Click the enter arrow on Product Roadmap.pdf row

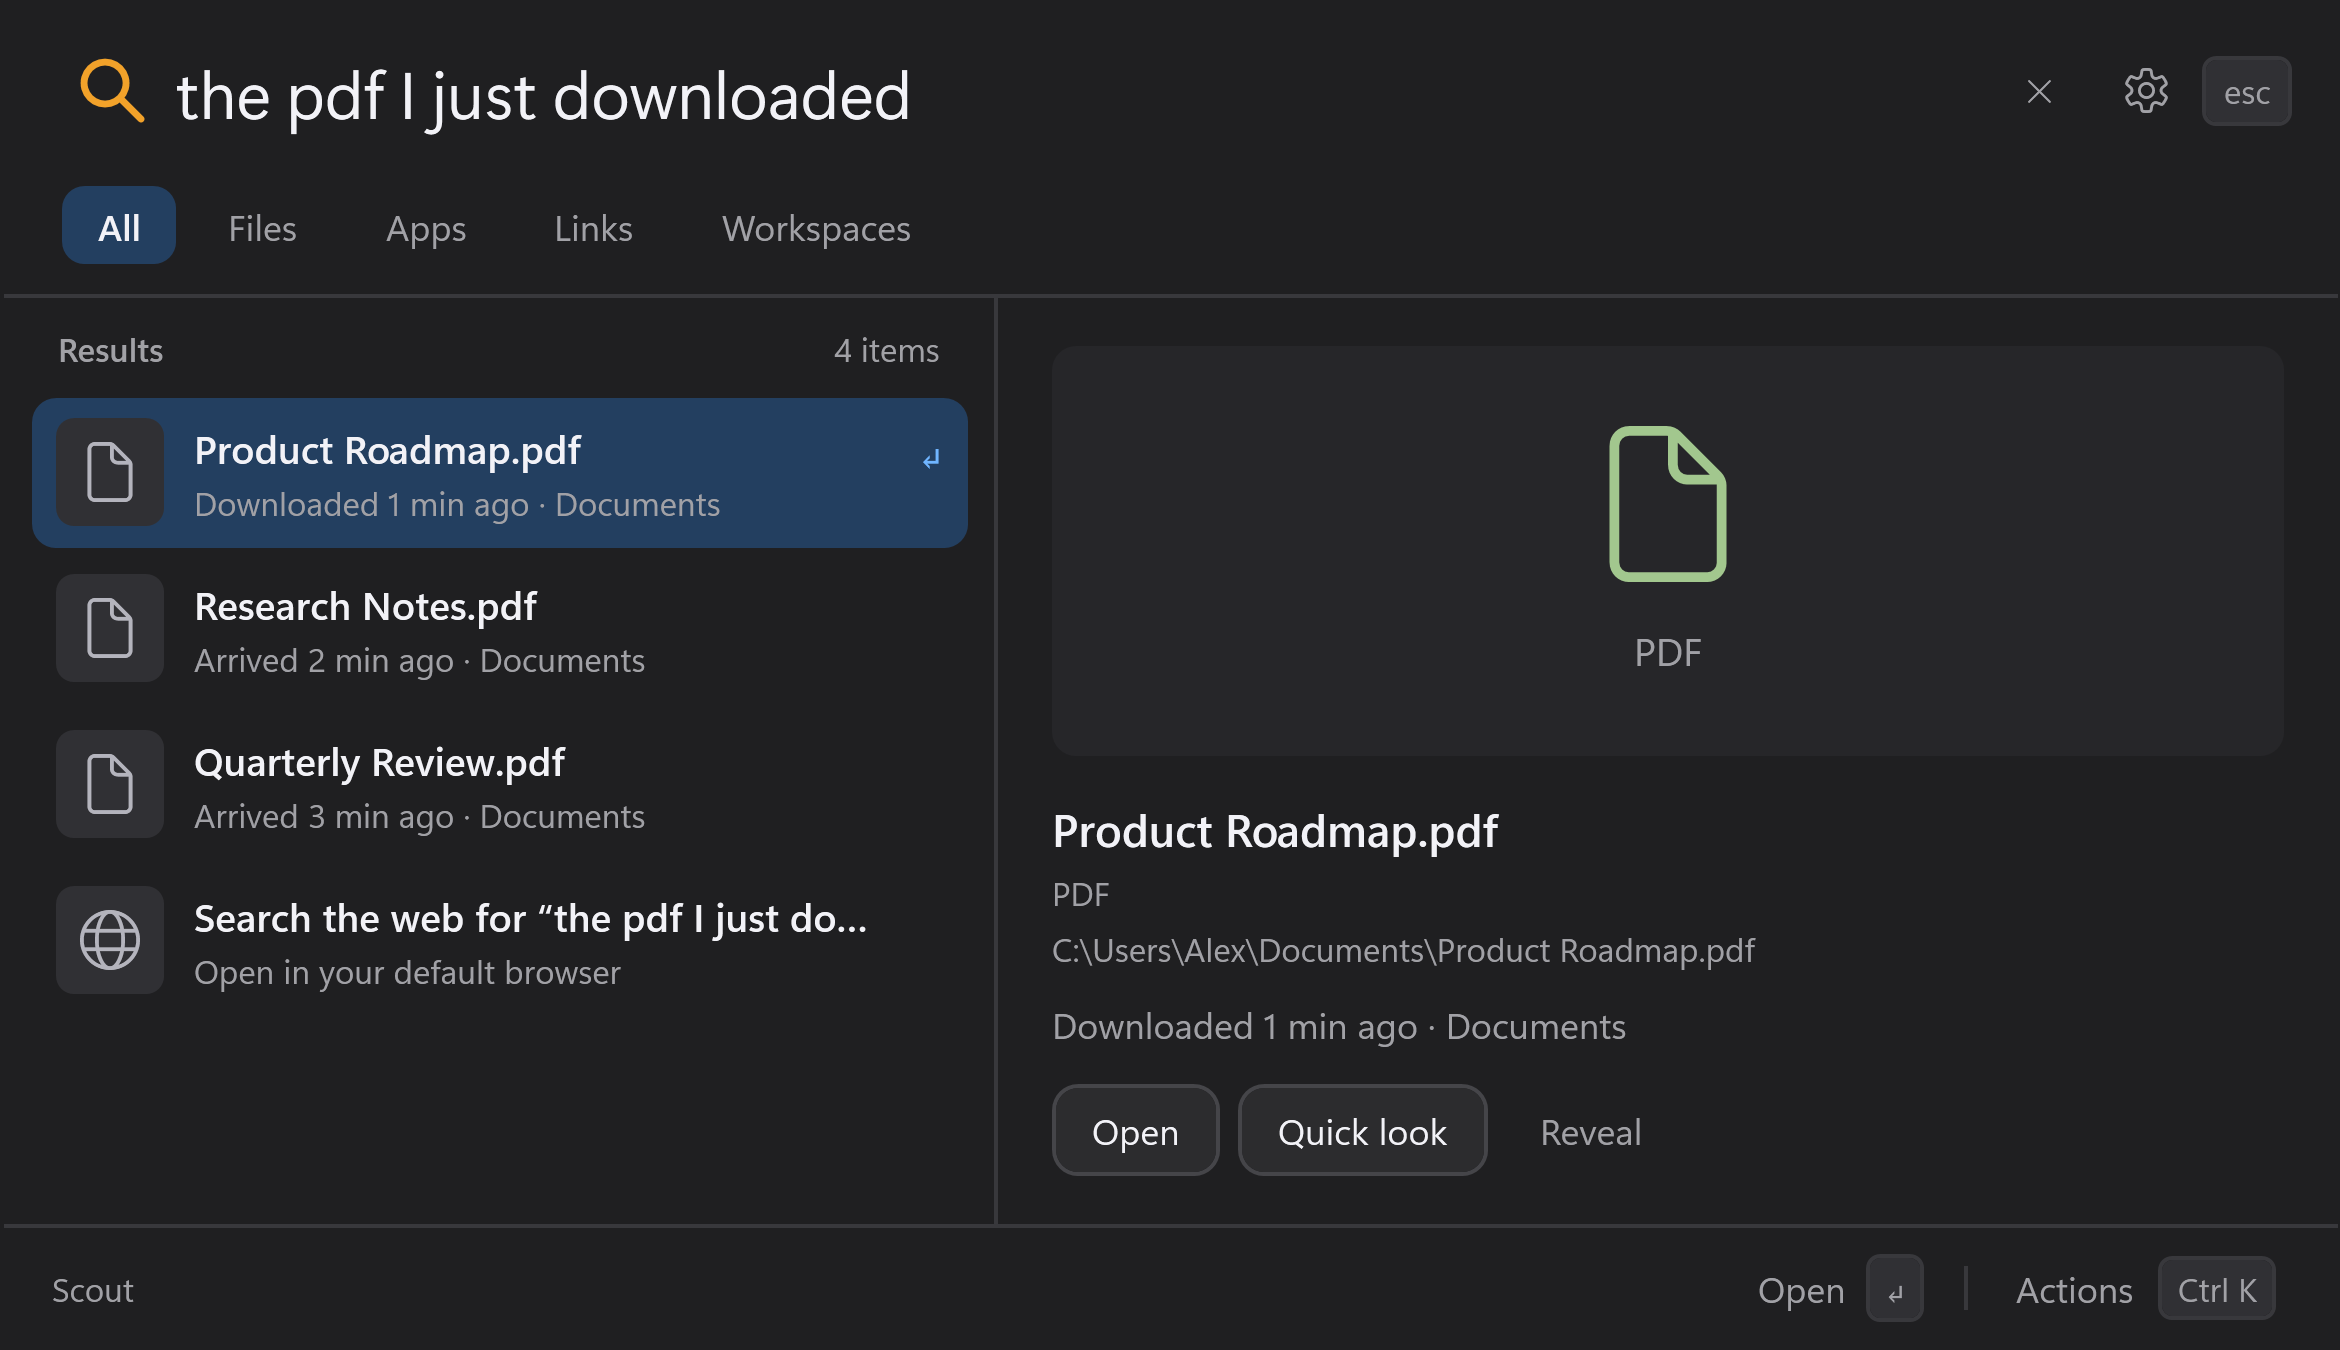931,459
